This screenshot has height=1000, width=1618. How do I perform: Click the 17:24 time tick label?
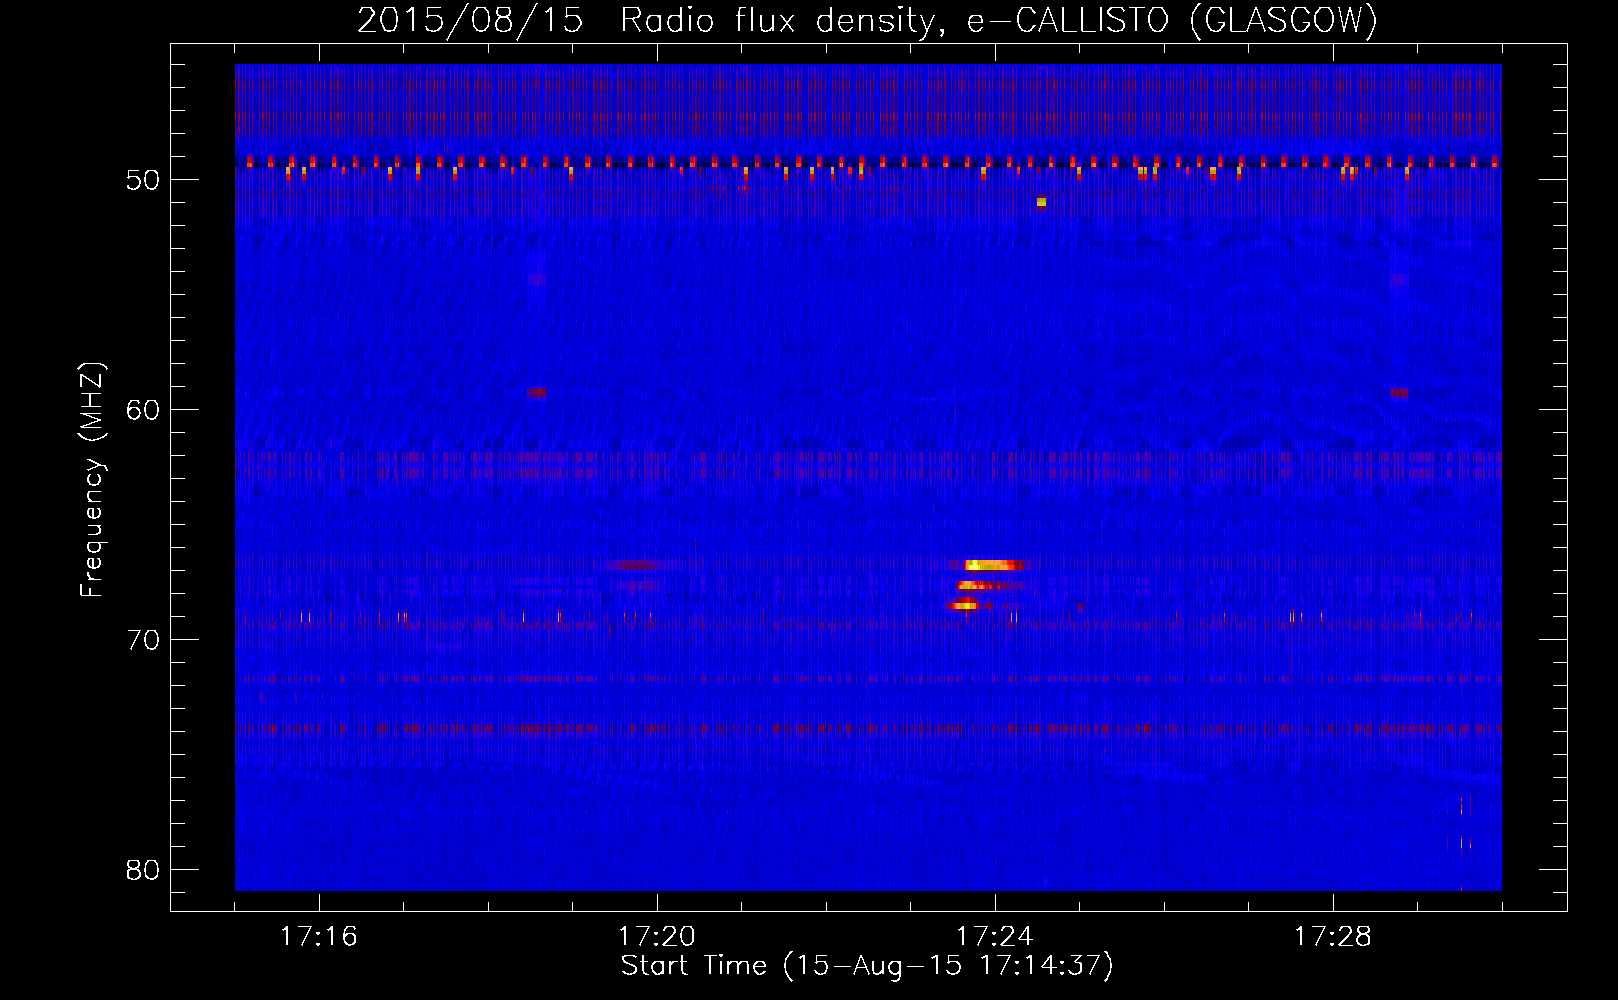pyautogui.click(x=995, y=936)
